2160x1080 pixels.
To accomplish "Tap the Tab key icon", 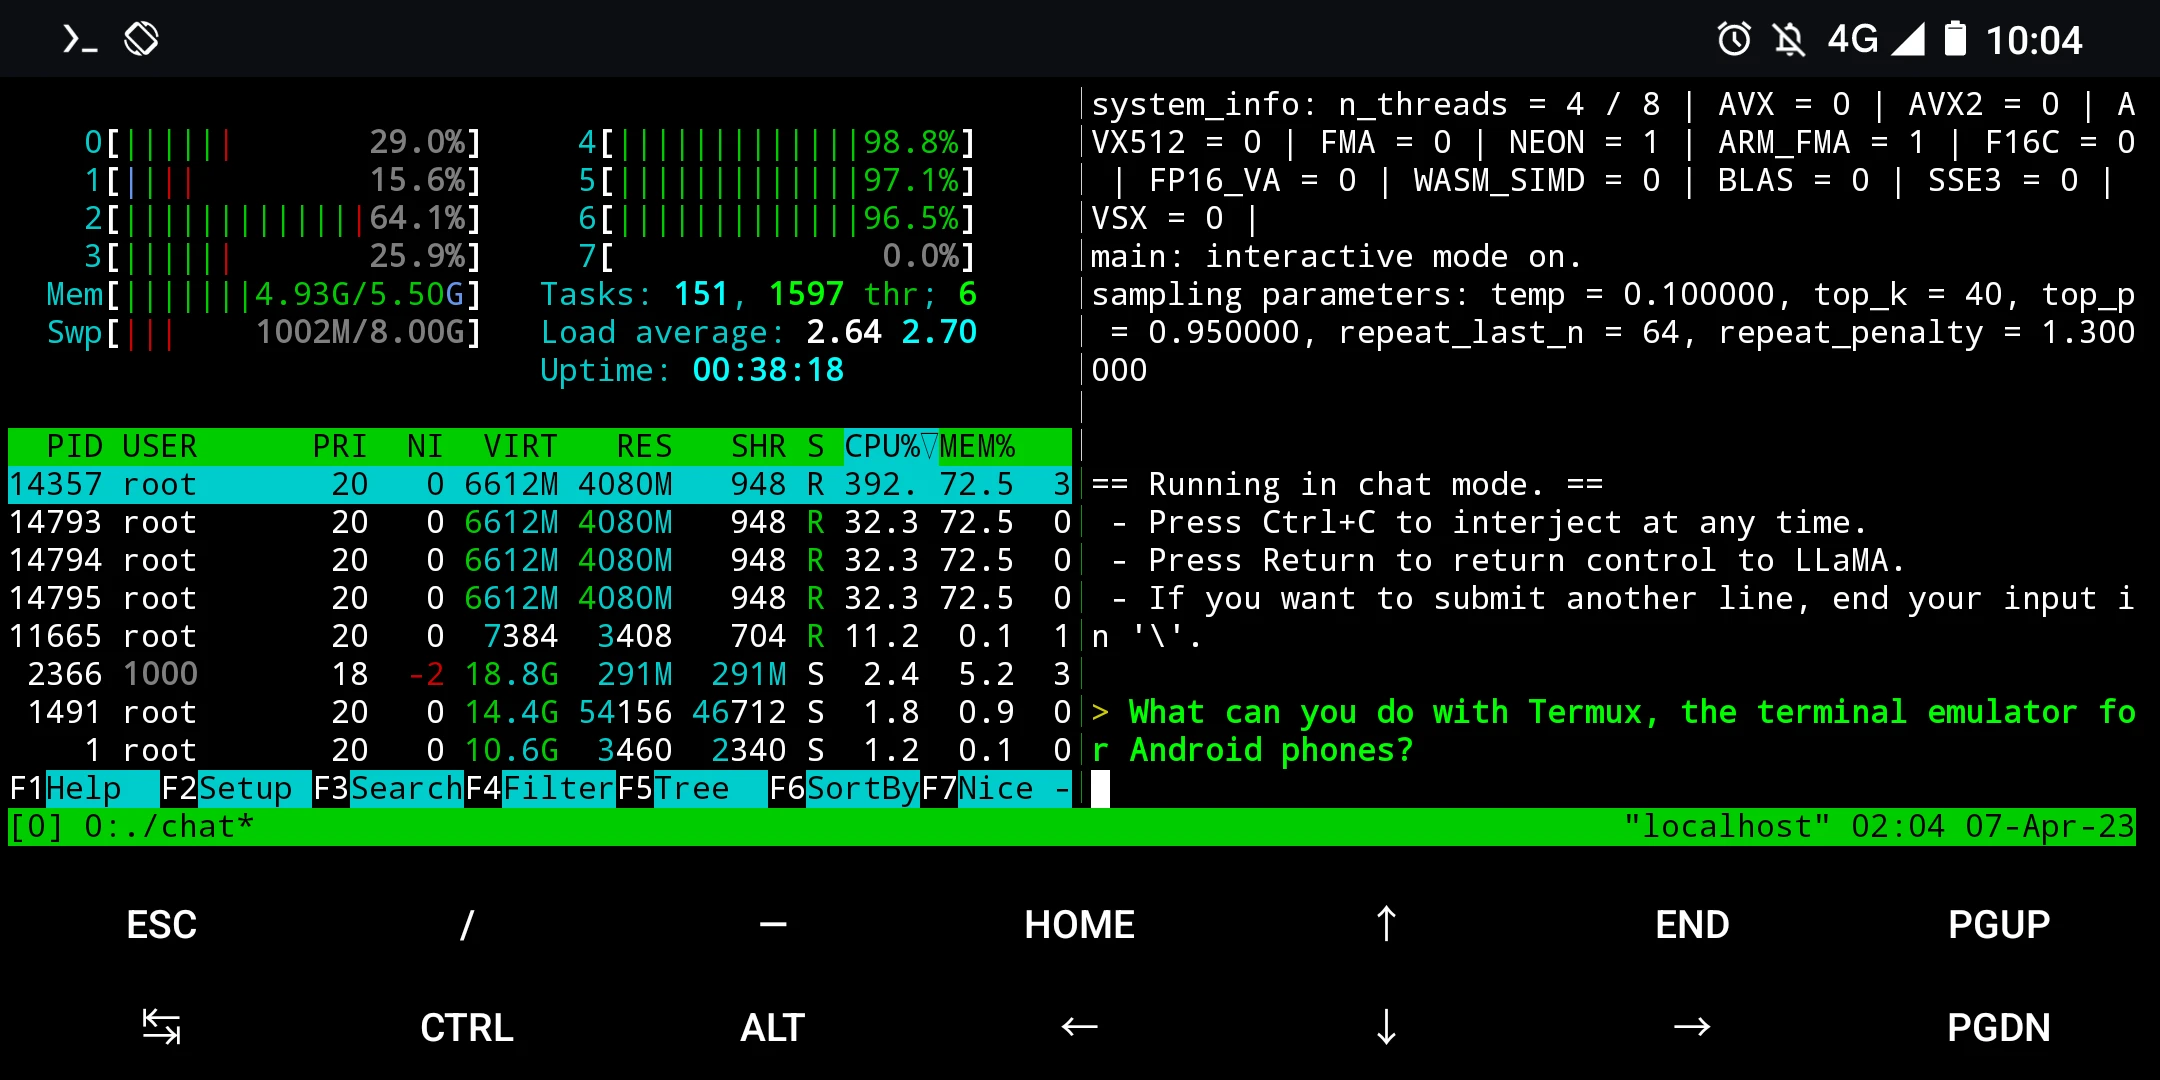I will [161, 1027].
